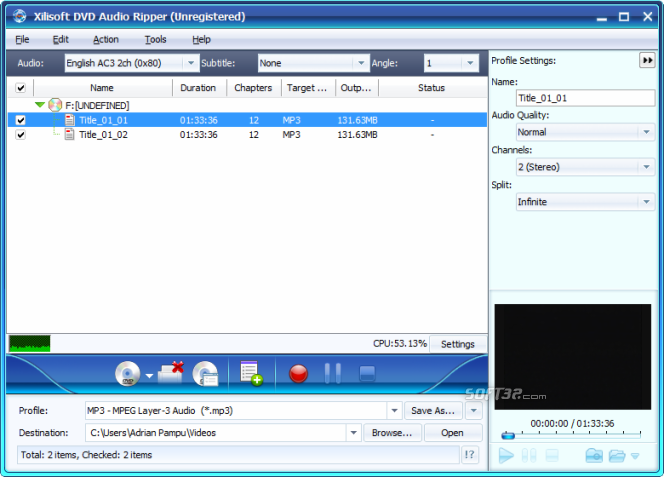Click the remove item icon with red X
This screenshot has width=664, height=477.
pos(171,373)
